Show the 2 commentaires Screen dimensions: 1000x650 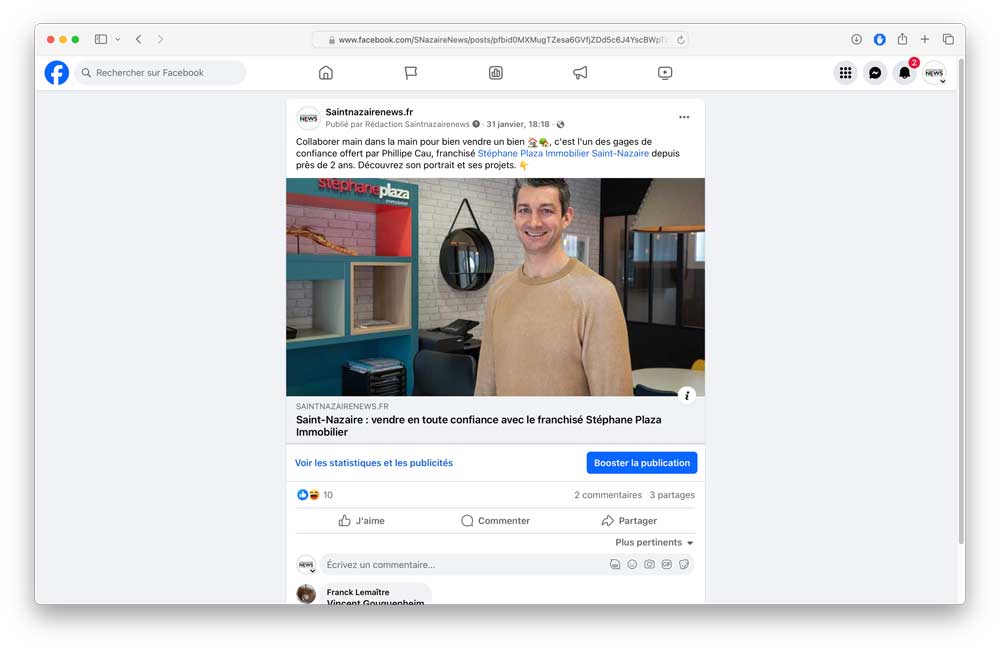coord(608,495)
